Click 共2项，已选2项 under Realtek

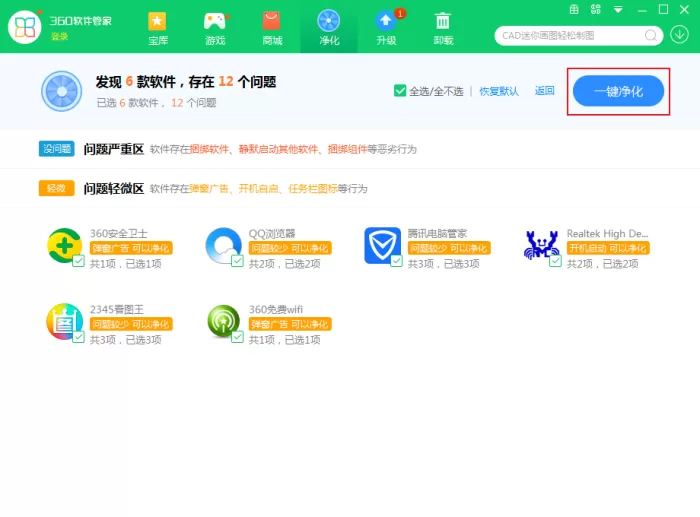click(602, 264)
